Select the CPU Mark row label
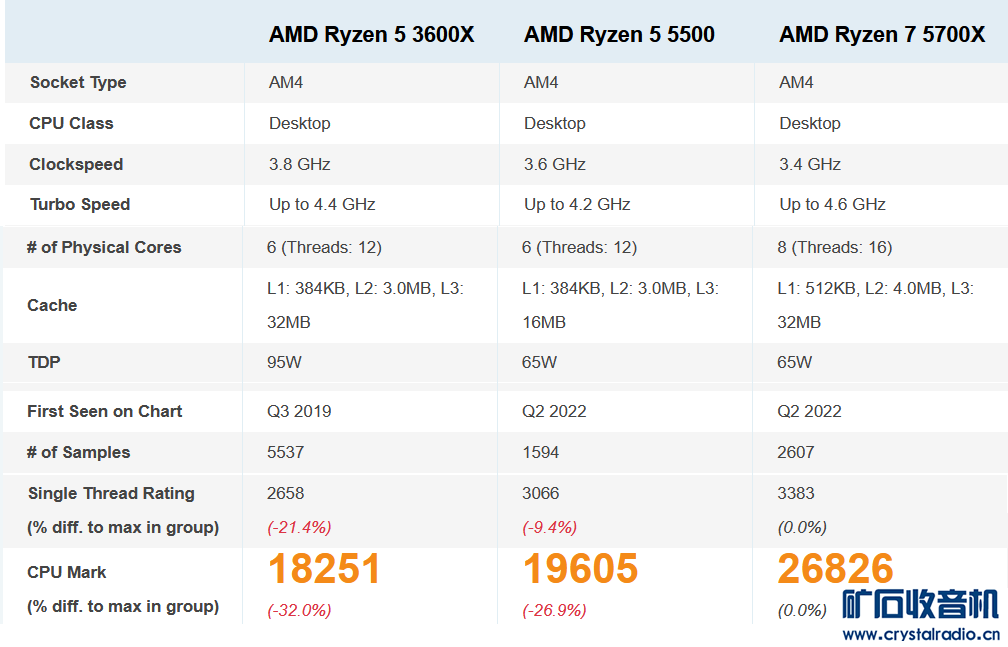1008x647 pixels. pyautogui.click(x=67, y=573)
